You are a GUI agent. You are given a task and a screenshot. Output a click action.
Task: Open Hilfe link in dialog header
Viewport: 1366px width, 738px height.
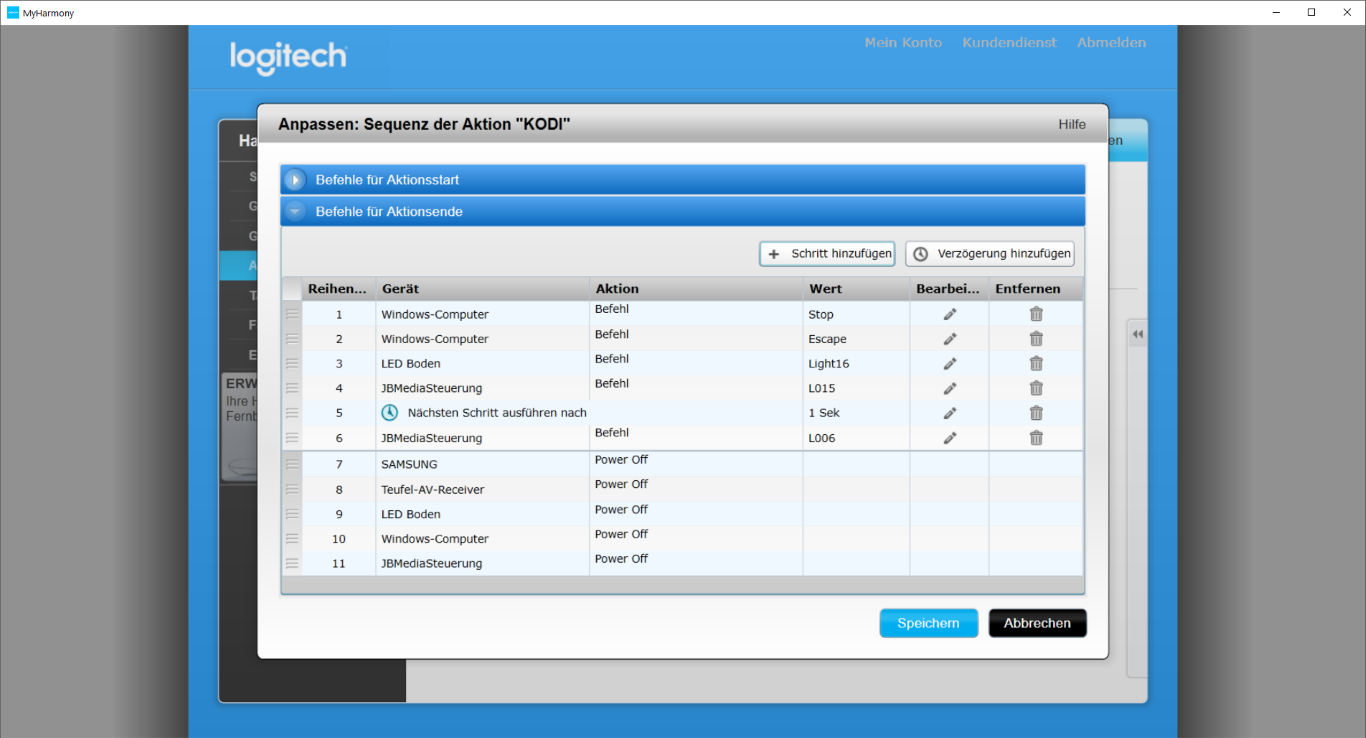[x=1072, y=124]
